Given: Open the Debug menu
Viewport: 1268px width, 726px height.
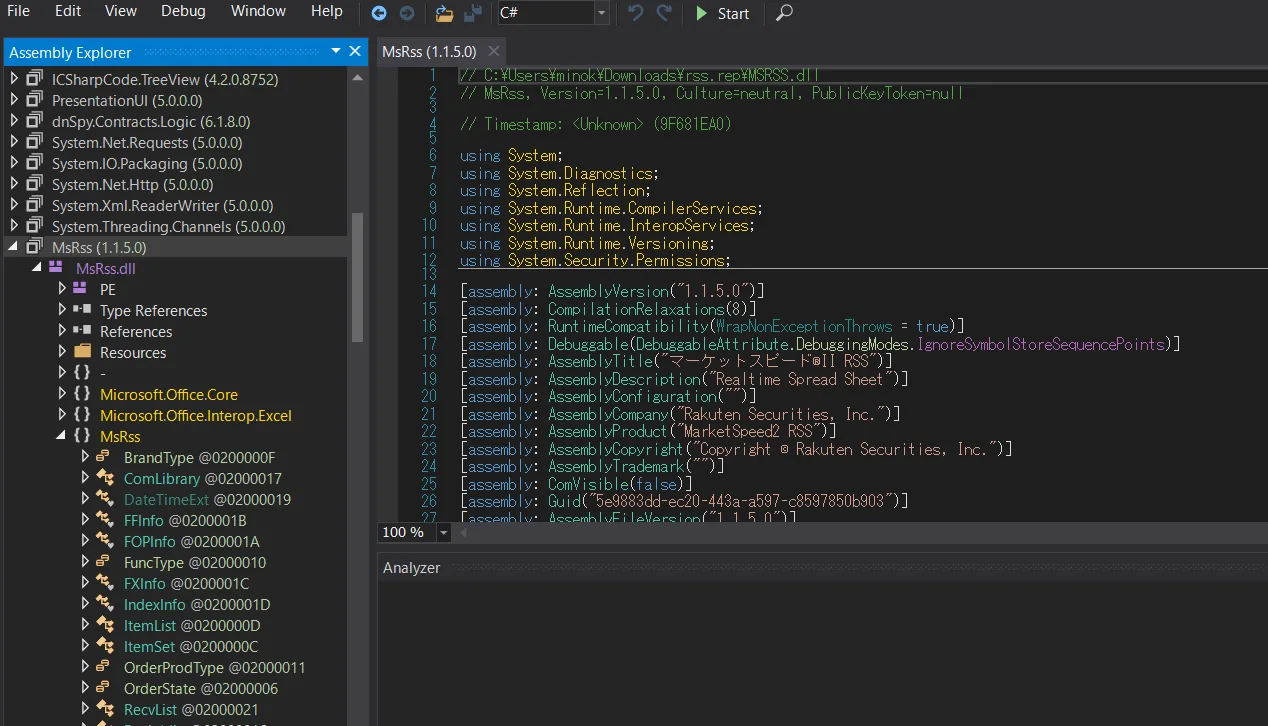Looking at the screenshot, I should 183,11.
